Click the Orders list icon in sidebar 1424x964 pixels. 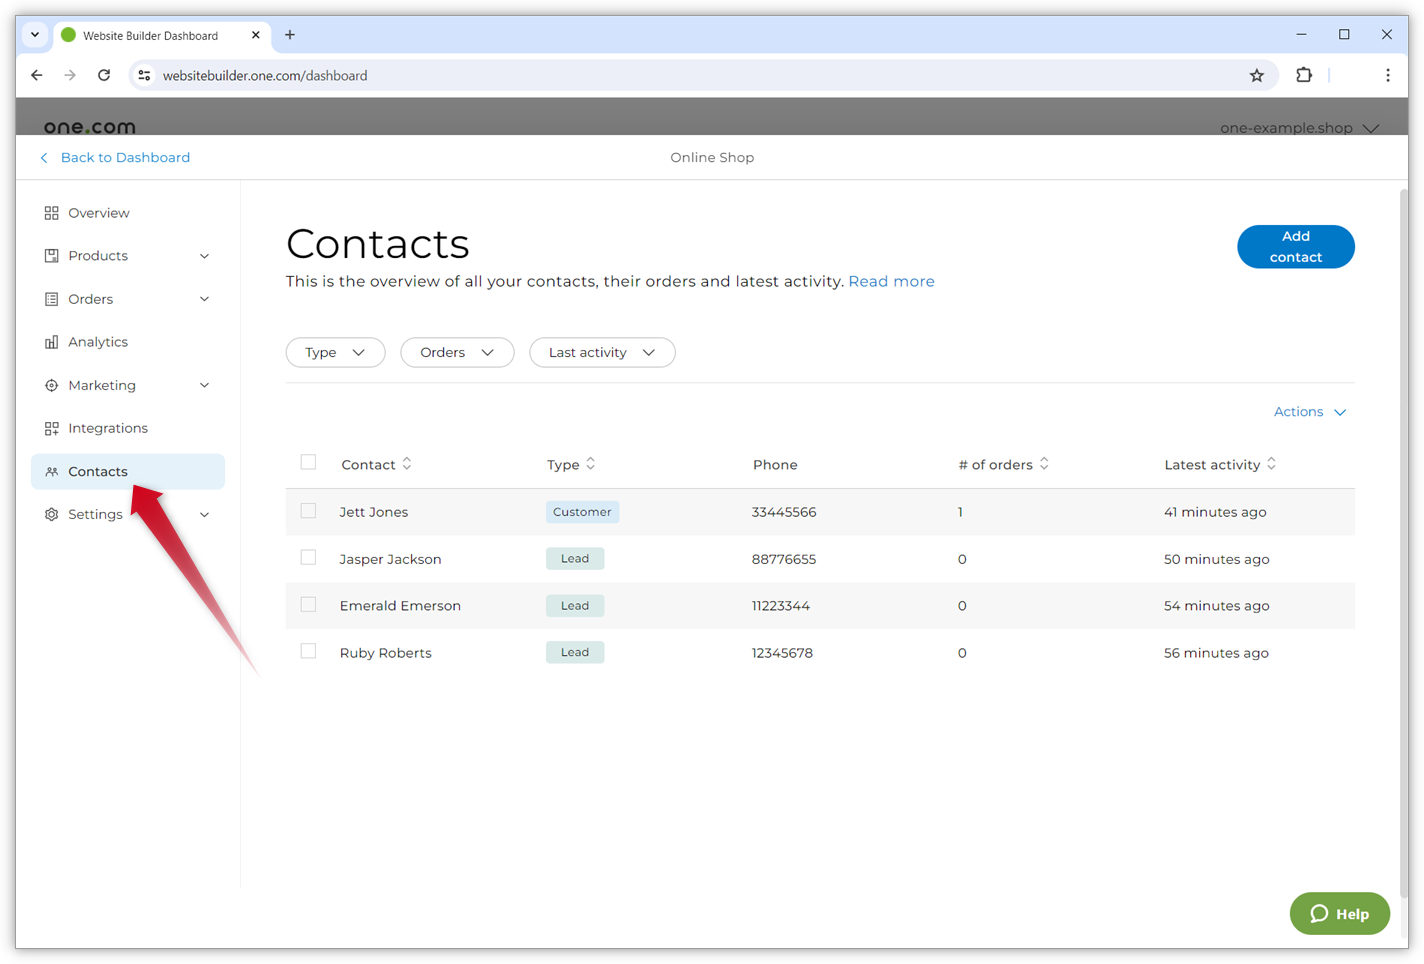(51, 299)
